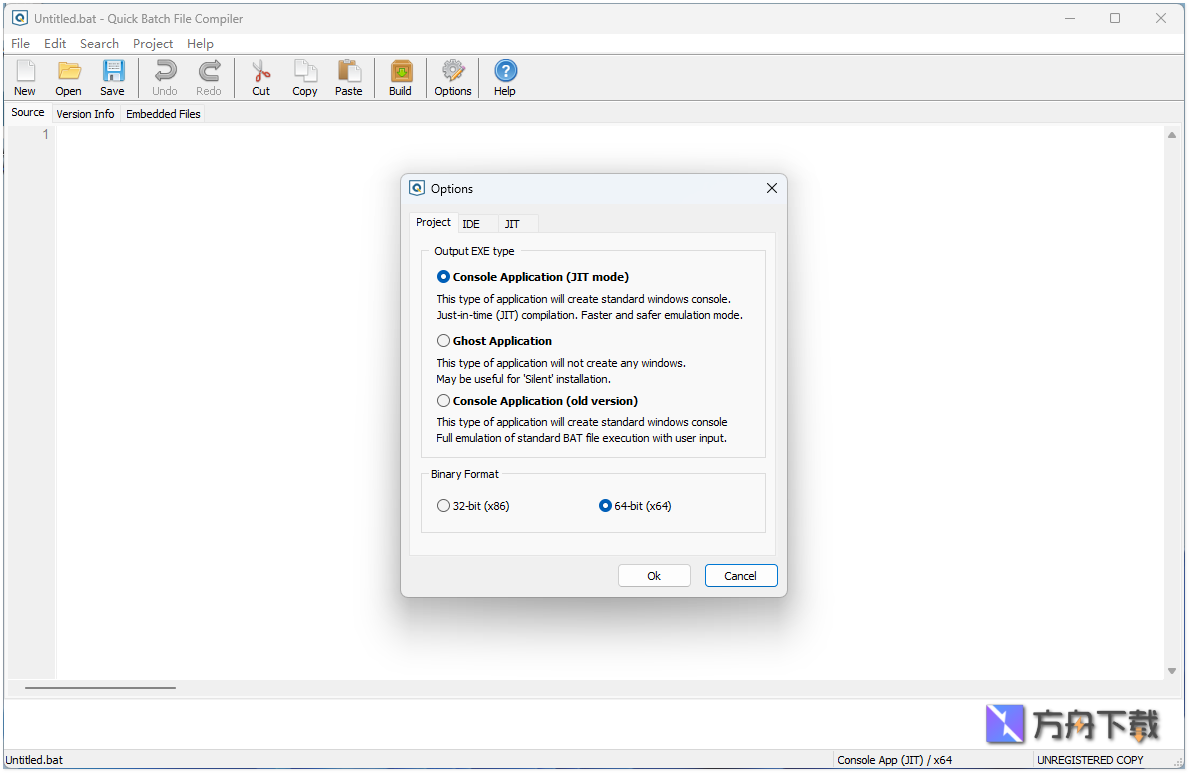Open a batch file using the Open icon
Viewport: 1189px width, 773px height.
[68, 77]
